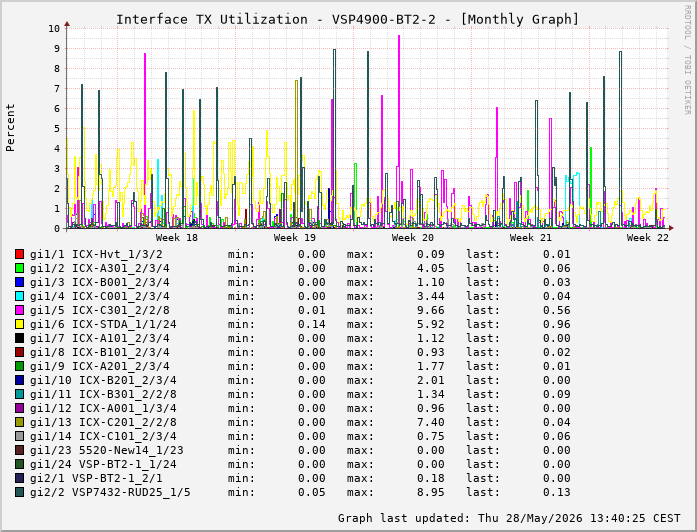Click the dark red gi1/8 legend swatch
Image resolution: width=697 pixels, height=532 pixels.
(19, 352)
